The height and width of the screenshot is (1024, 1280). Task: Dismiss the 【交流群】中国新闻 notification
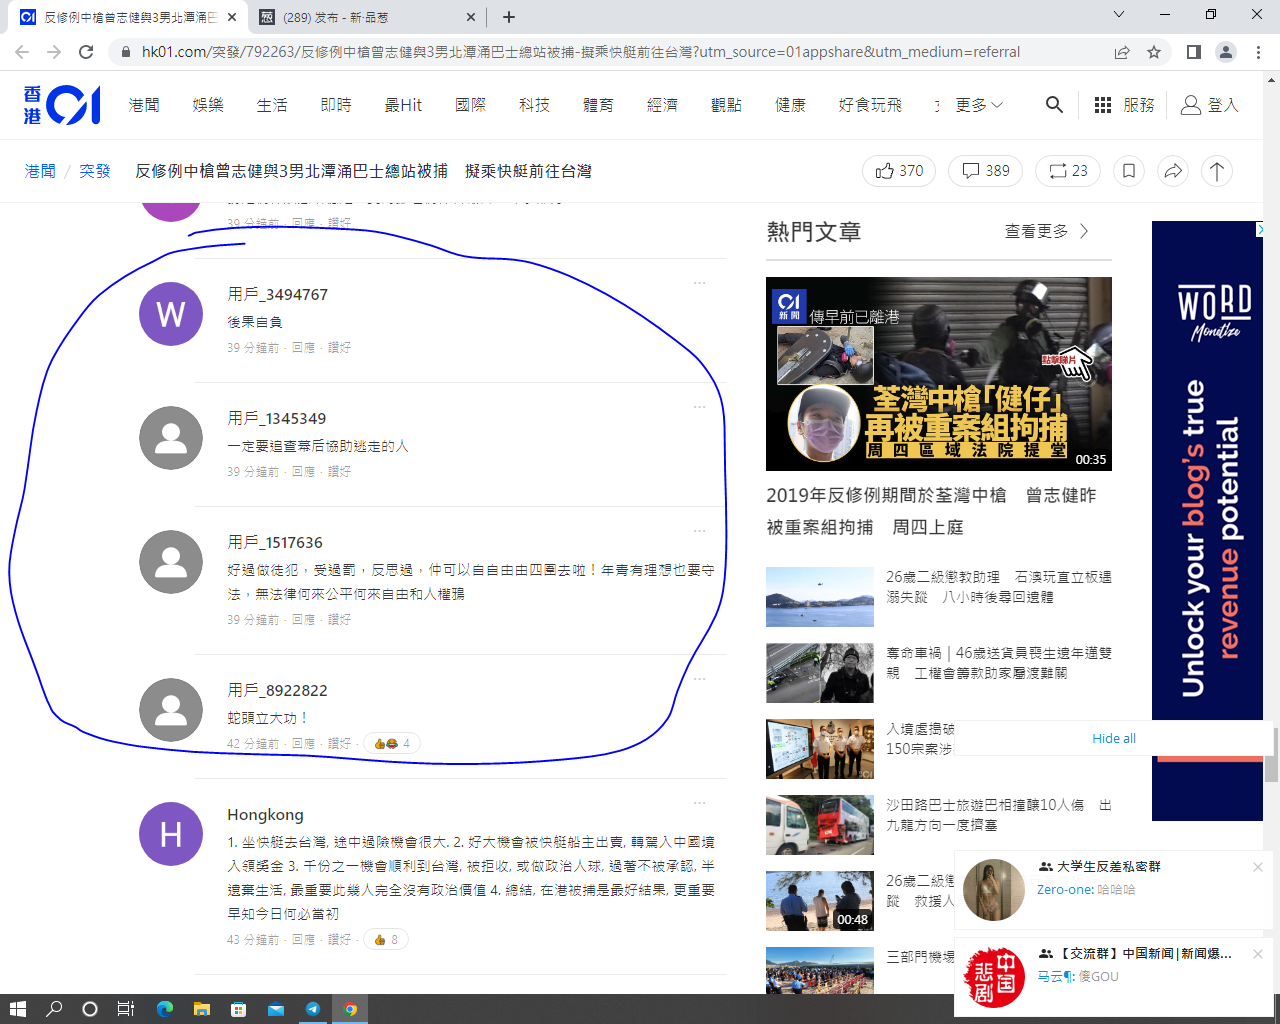(x=1258, y=954)
